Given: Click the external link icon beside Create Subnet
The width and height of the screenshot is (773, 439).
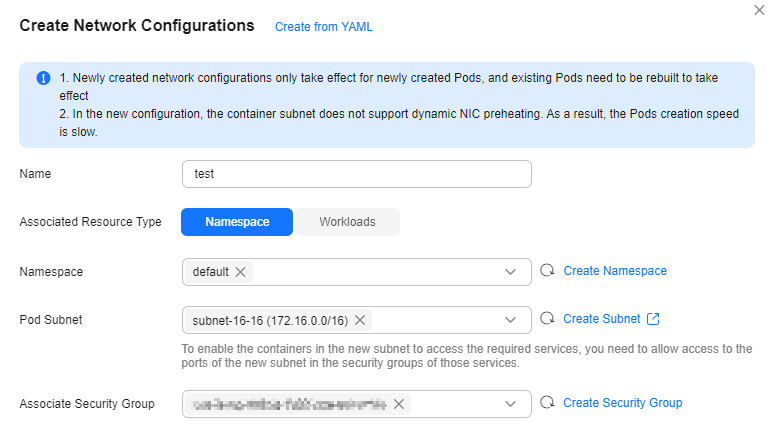Looking at the screenshot, I should [x=653, y=319].
